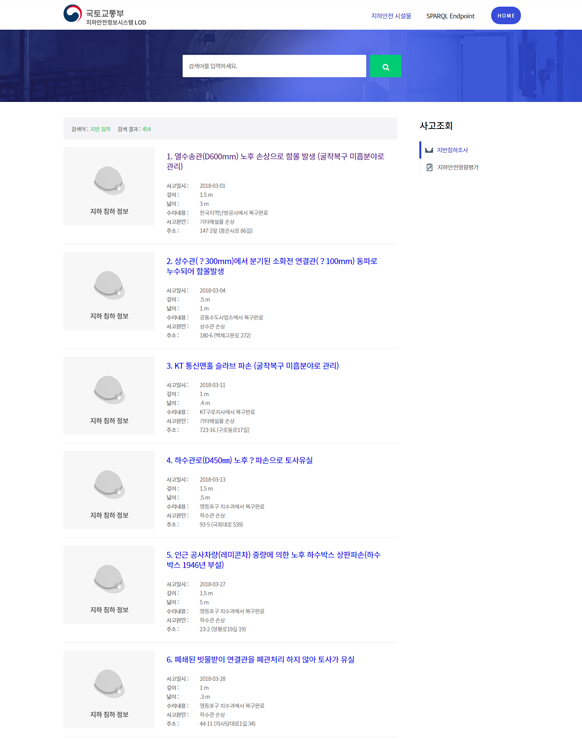Click helmet thumbnail for result 1 열수송관
Screen dimensions: 582x741
click(109, 186)
